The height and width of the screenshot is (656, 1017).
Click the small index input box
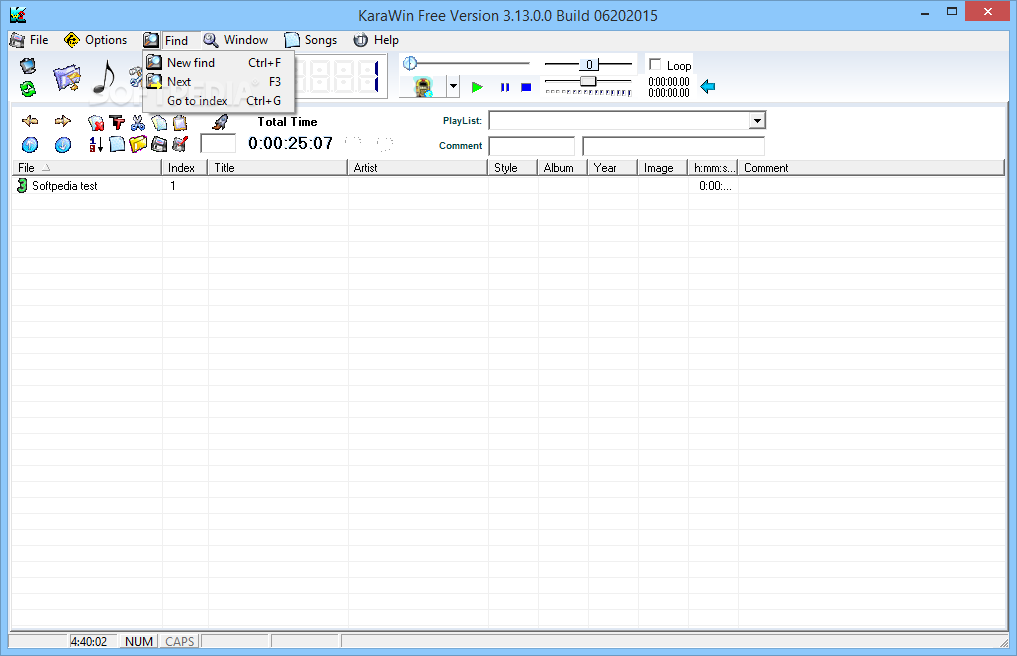pyautogui.click(x=218, y=143)
